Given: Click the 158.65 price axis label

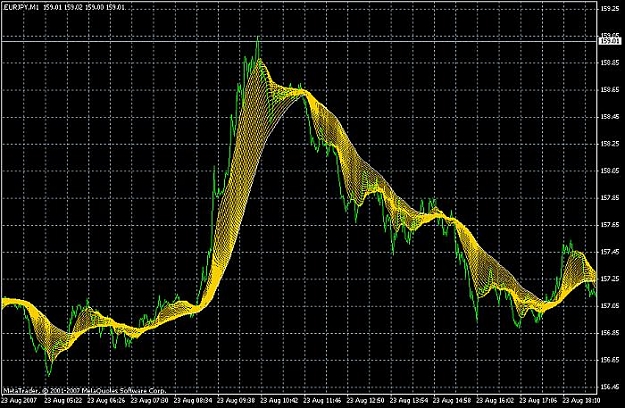Looking at the screenshot, I should click(x=610, y=90).
